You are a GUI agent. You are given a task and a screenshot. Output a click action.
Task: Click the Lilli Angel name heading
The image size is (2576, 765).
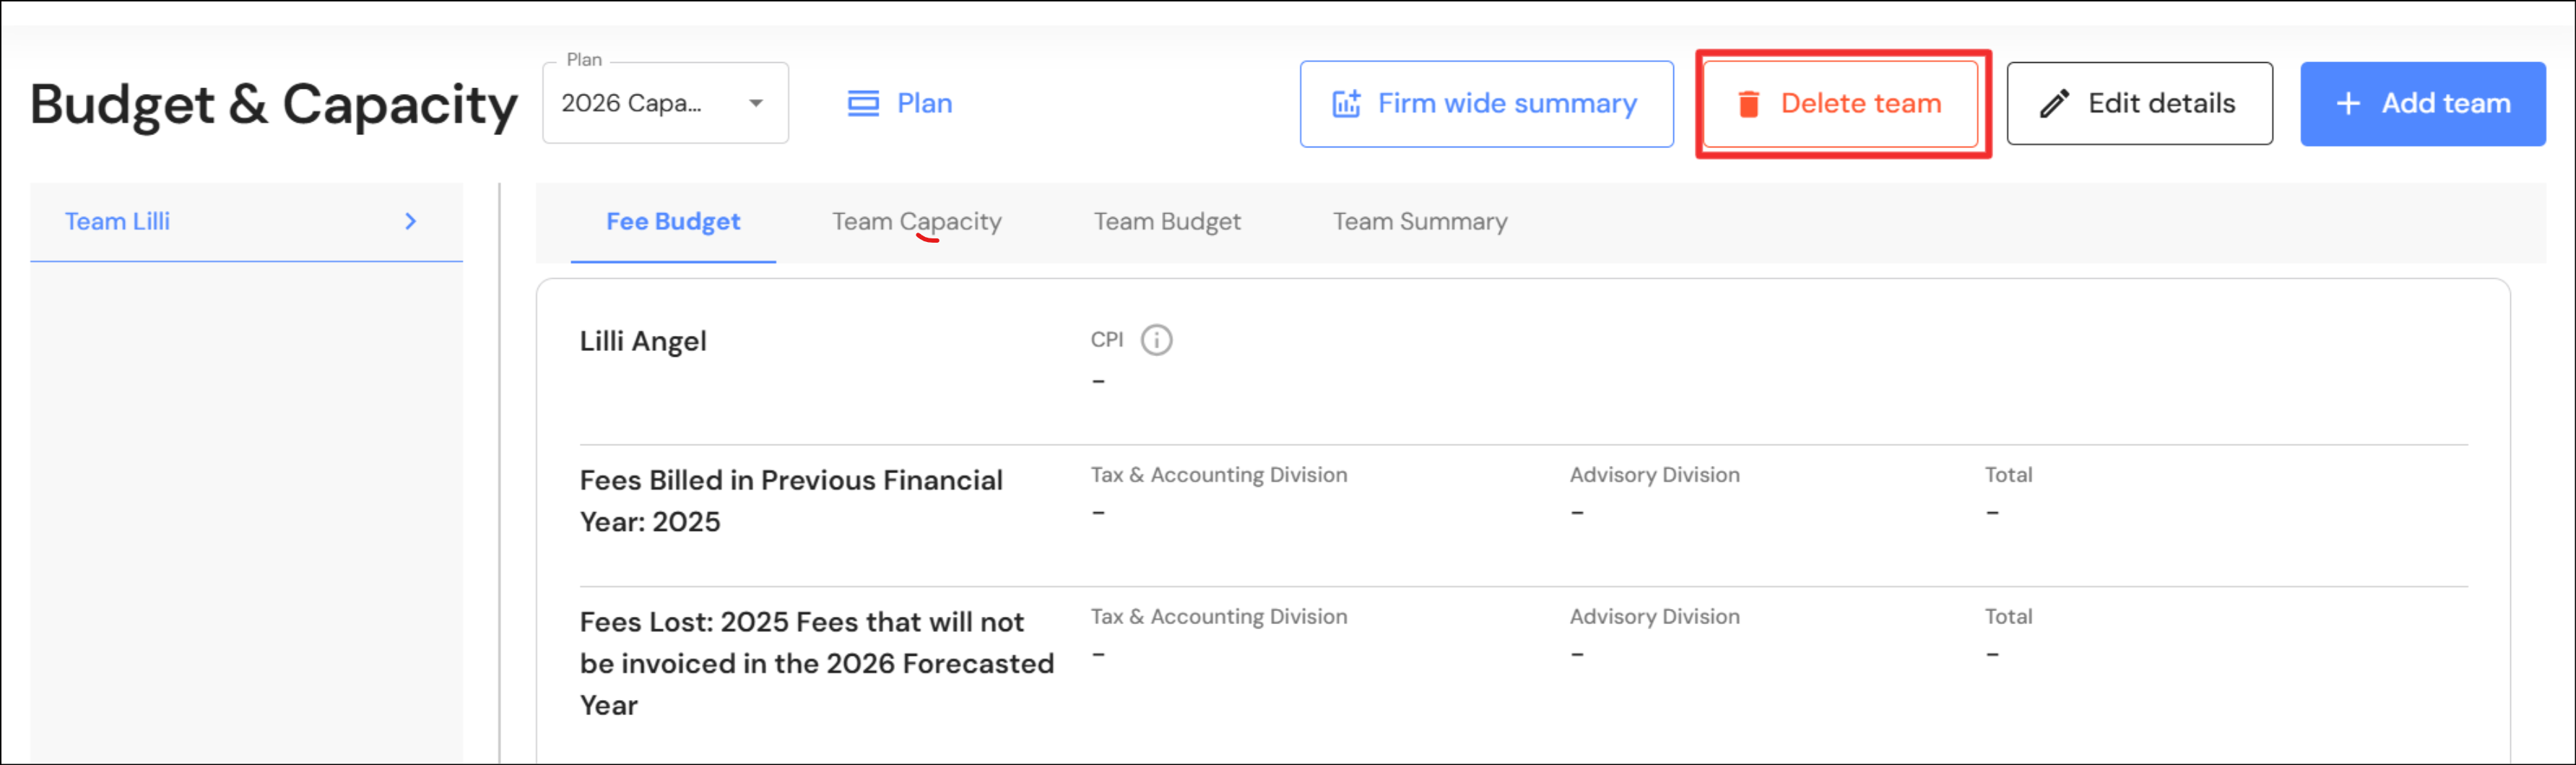click(x=643, y=342)
